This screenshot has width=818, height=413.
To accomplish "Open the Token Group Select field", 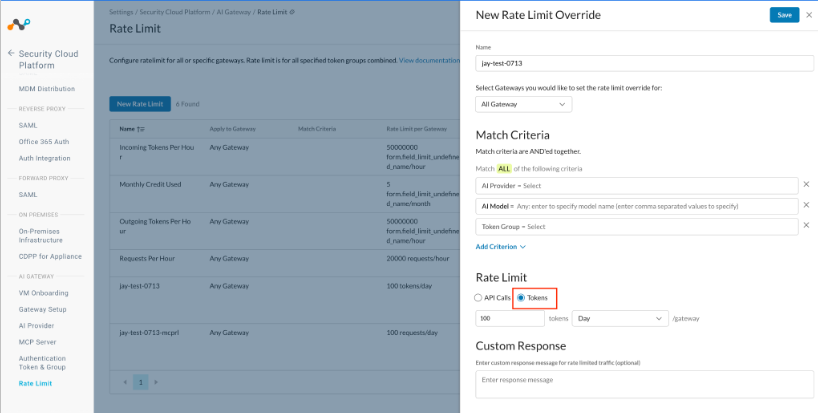I will click(636, 227).
